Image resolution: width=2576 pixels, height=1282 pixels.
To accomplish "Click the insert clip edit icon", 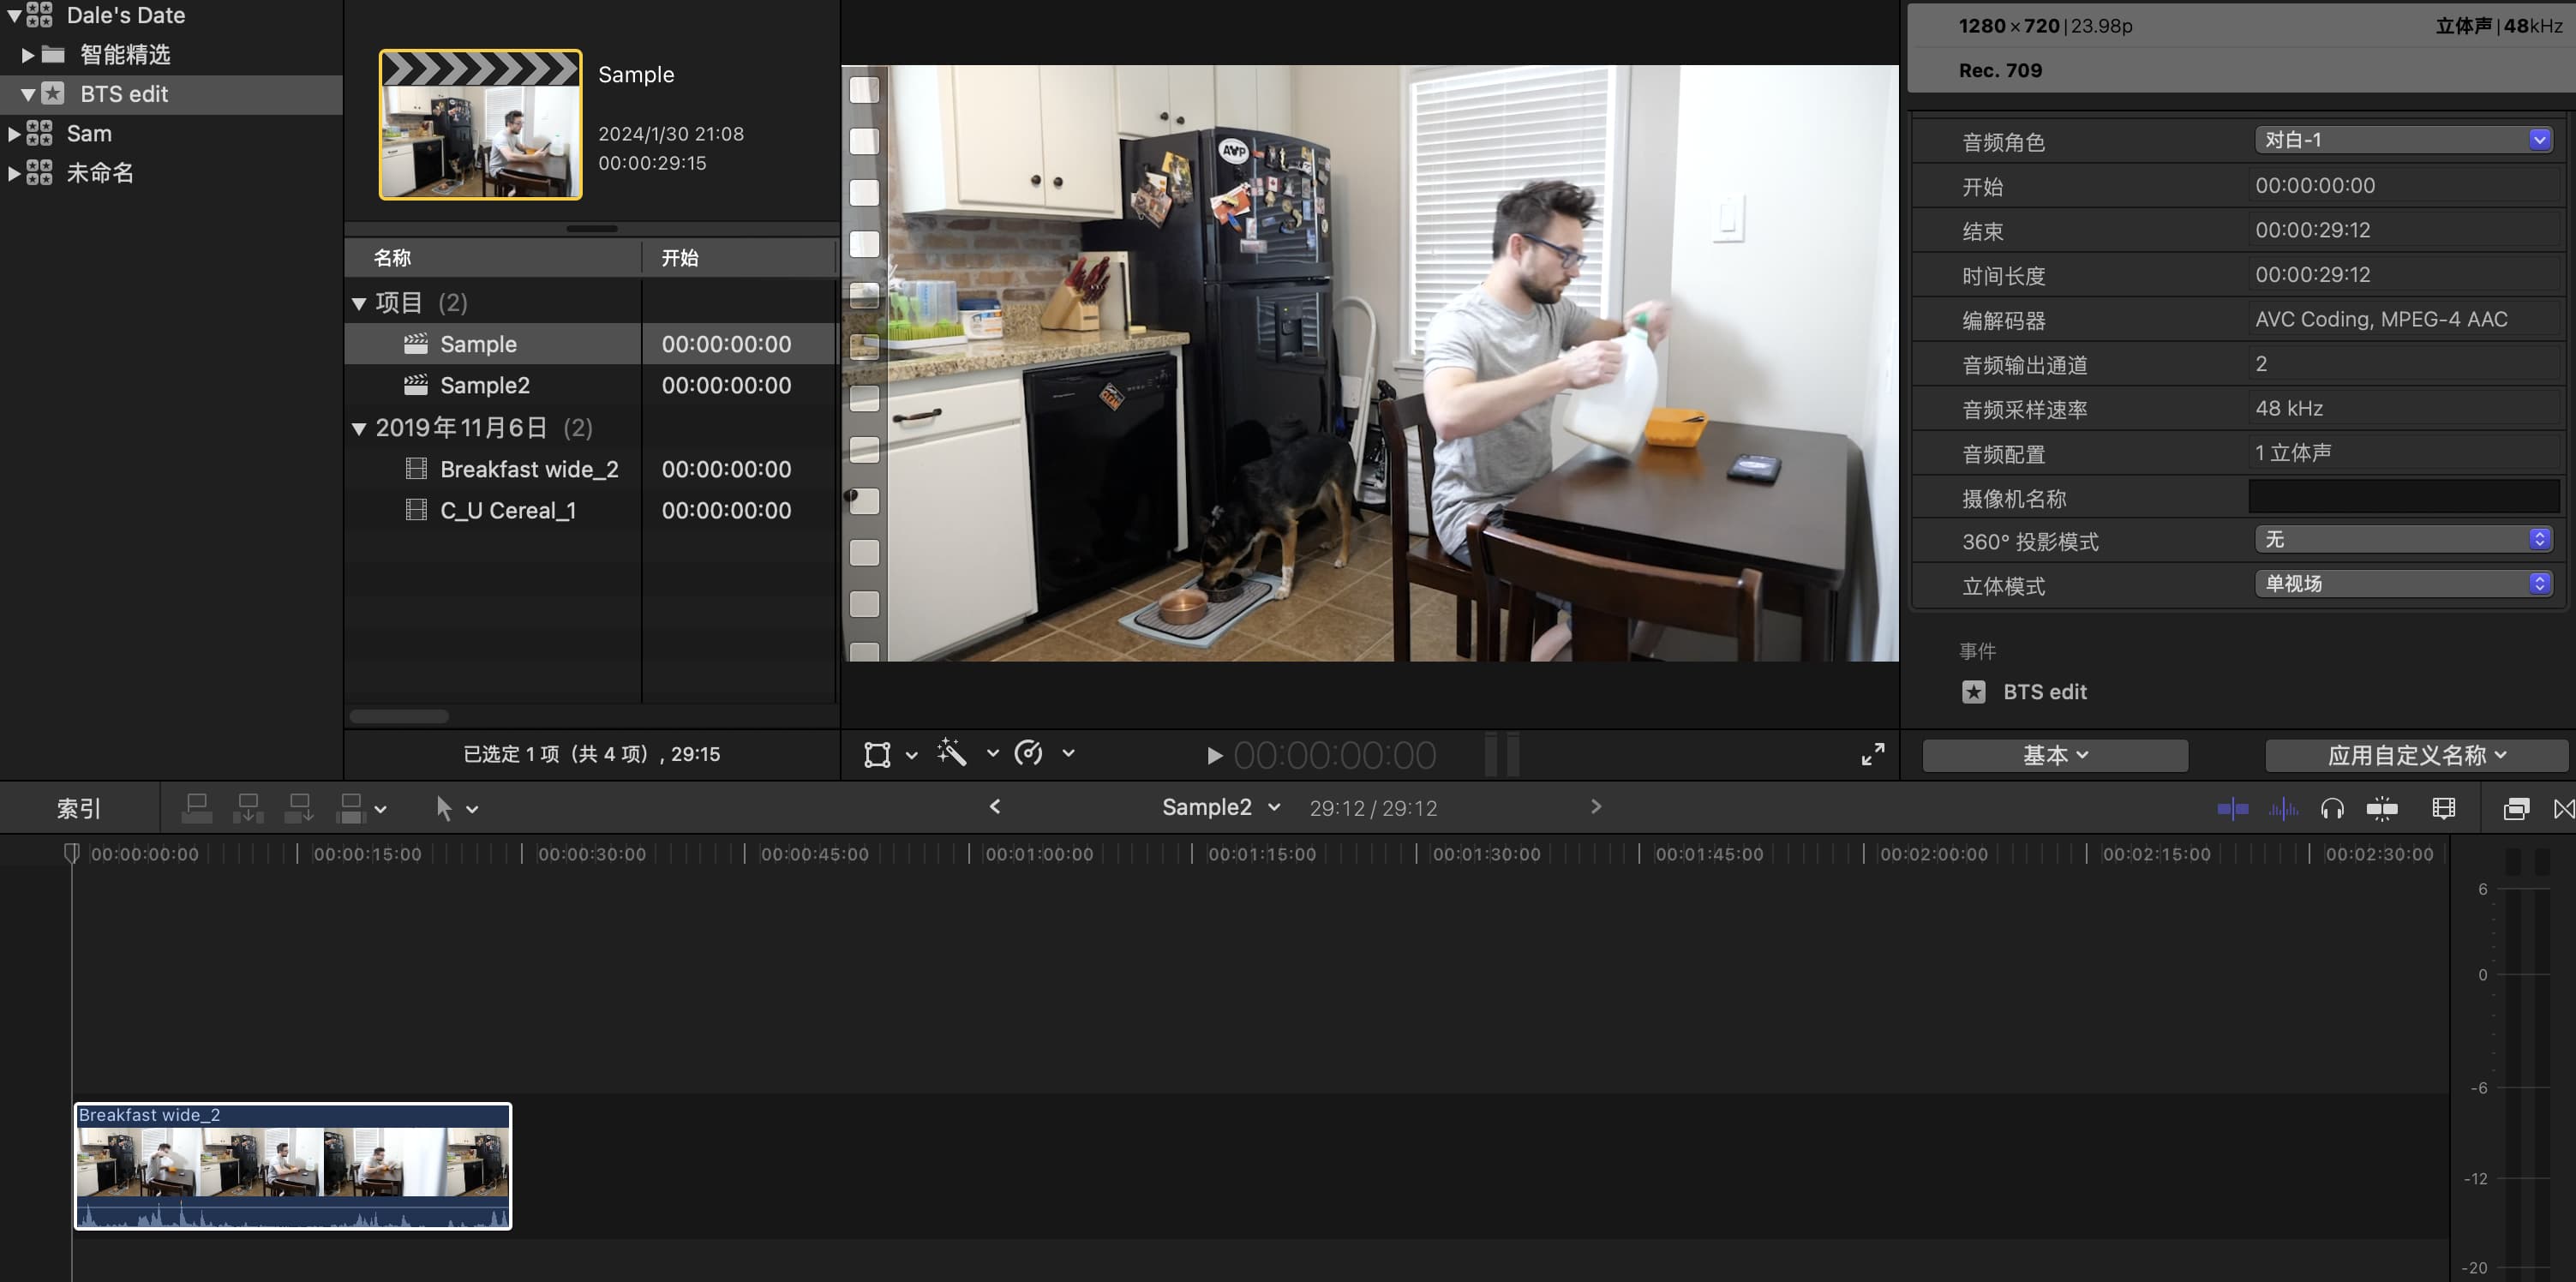I will click(x=247, y=808).
